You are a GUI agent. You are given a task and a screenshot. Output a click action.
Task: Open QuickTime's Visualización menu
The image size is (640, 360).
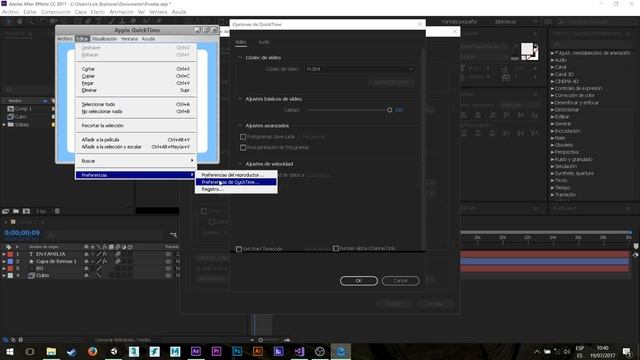pyautogui.click(x=104, y=39)
